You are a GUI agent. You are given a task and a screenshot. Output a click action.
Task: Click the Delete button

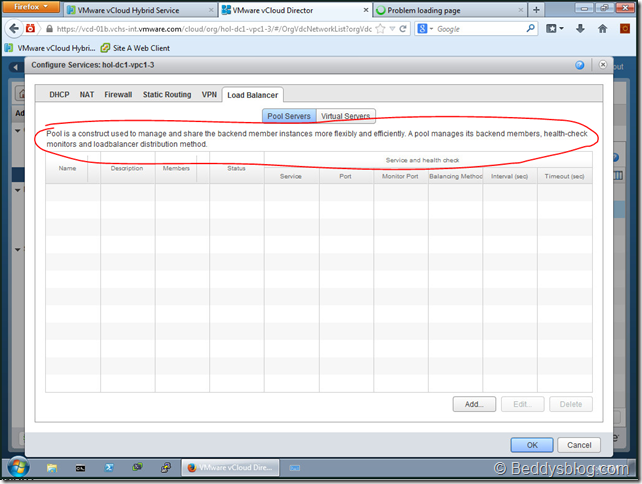571,404
